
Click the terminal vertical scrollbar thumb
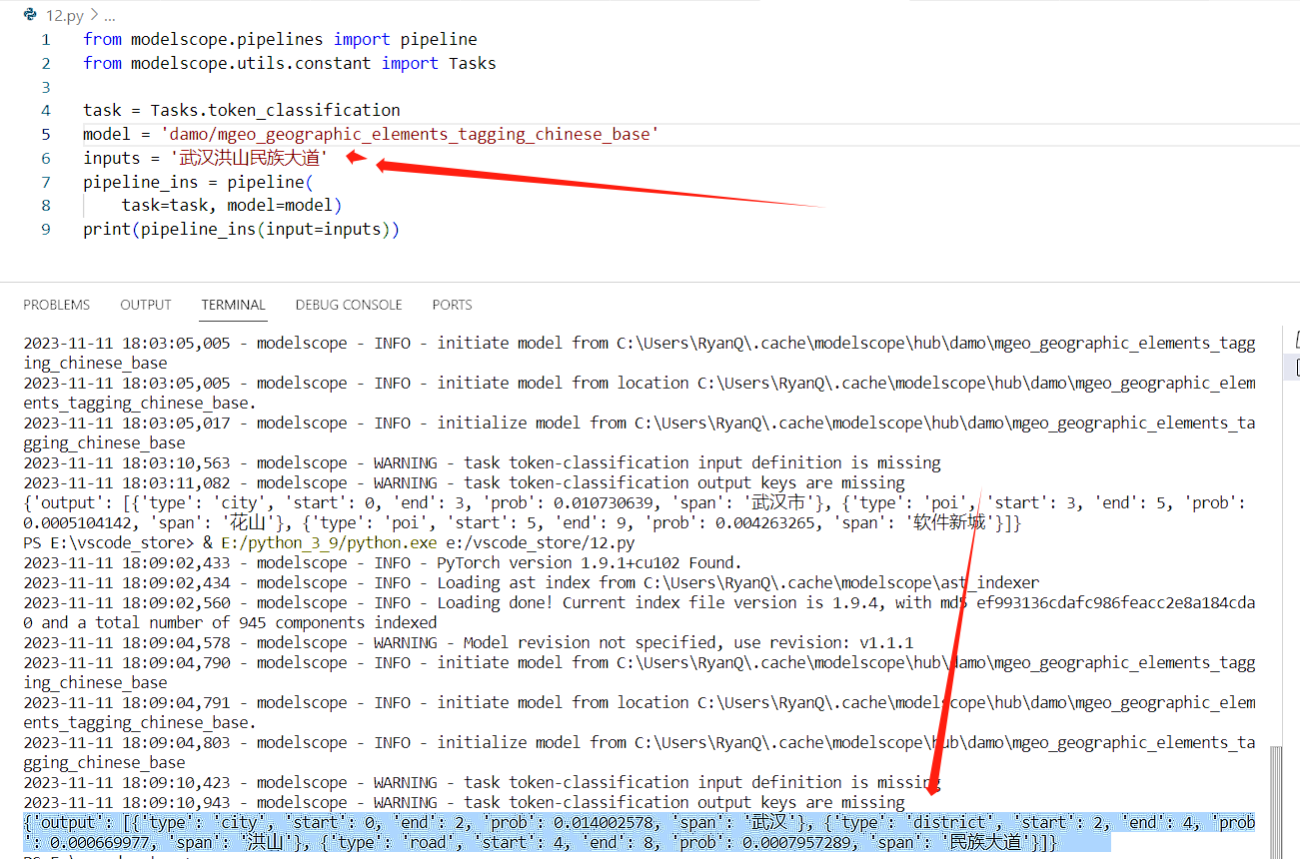click(x=1274, y=800)
